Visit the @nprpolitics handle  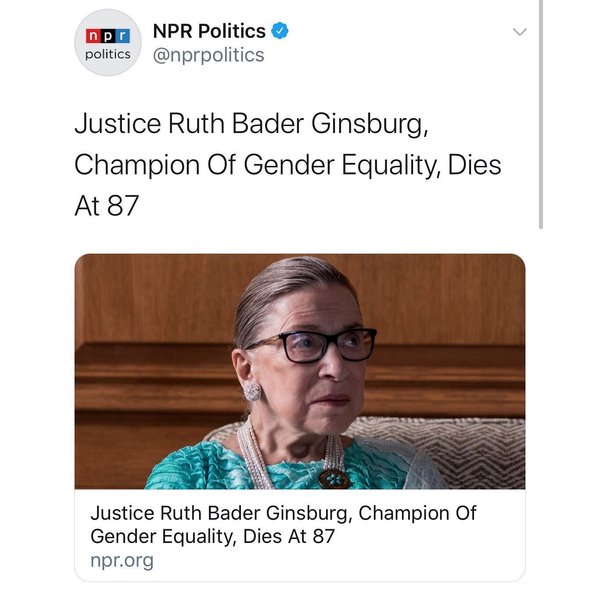[208, 55]
